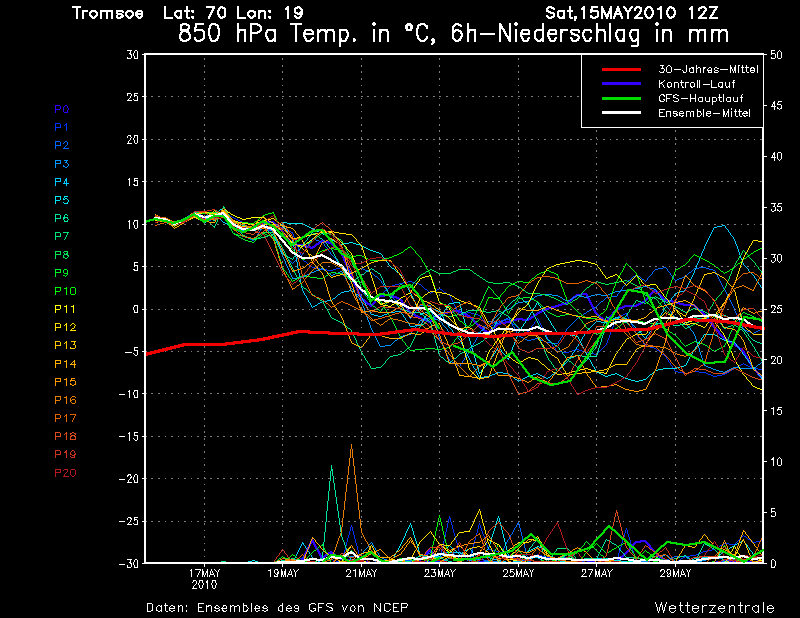Viewport: 800px width, 618px height.
Task: Click the P20 ensemble member label
Action: [x=64, y=473]
